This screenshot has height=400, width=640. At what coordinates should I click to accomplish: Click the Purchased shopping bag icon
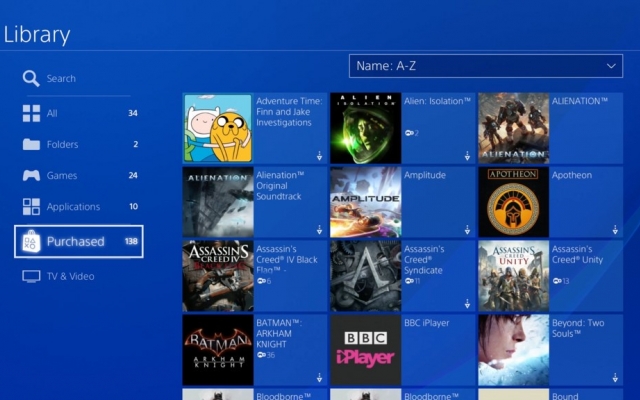[31, 241]
